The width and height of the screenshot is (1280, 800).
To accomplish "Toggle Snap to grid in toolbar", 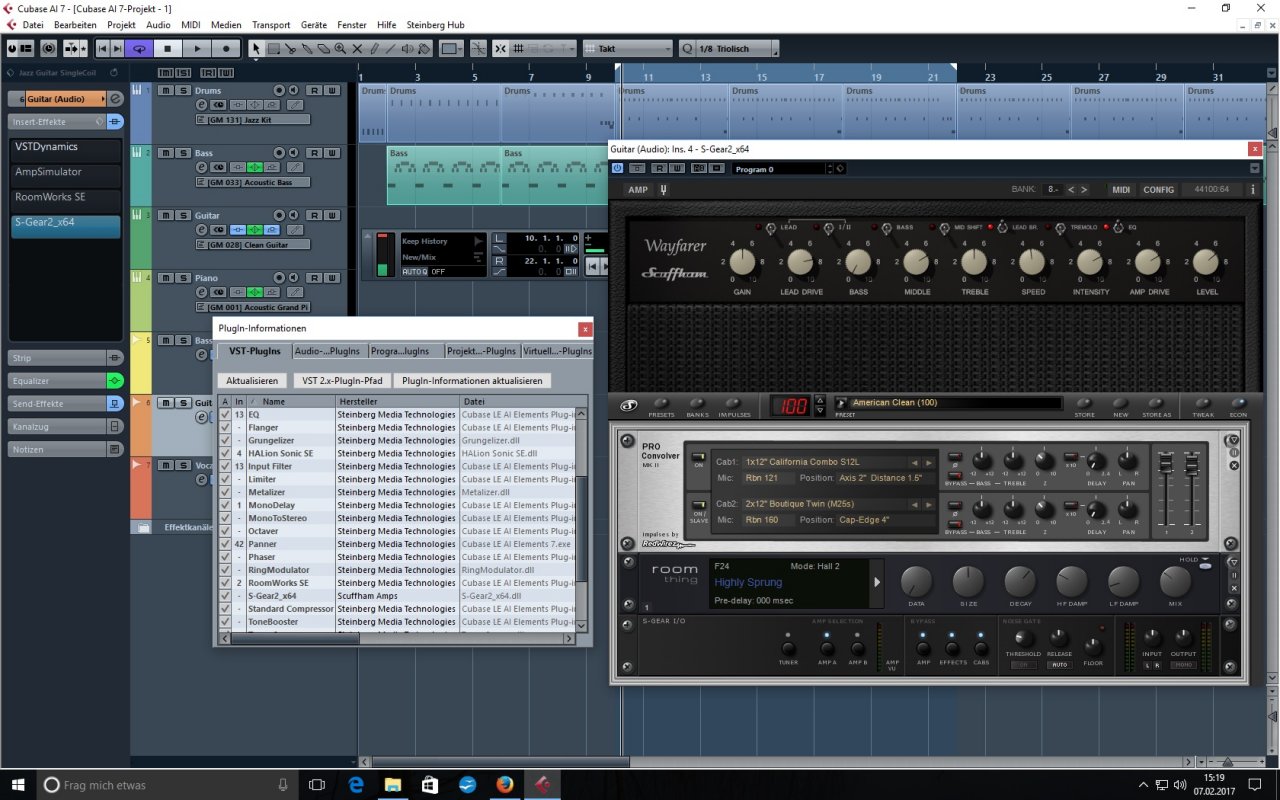I will click(x=501, y=48).
